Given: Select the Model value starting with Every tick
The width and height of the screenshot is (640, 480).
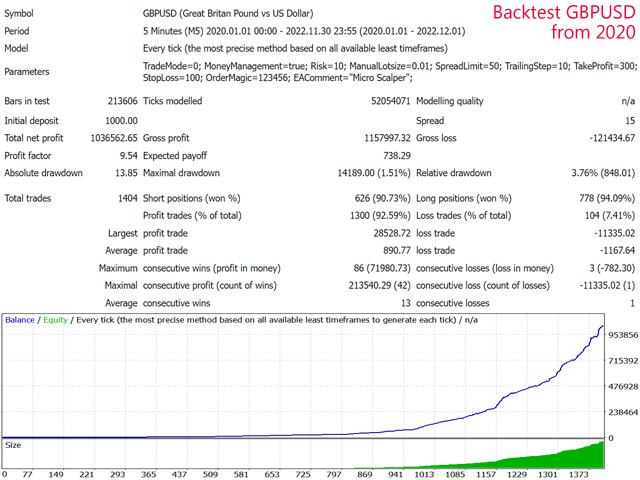Looking at the screenshot, I should click(x=295, y=49).
